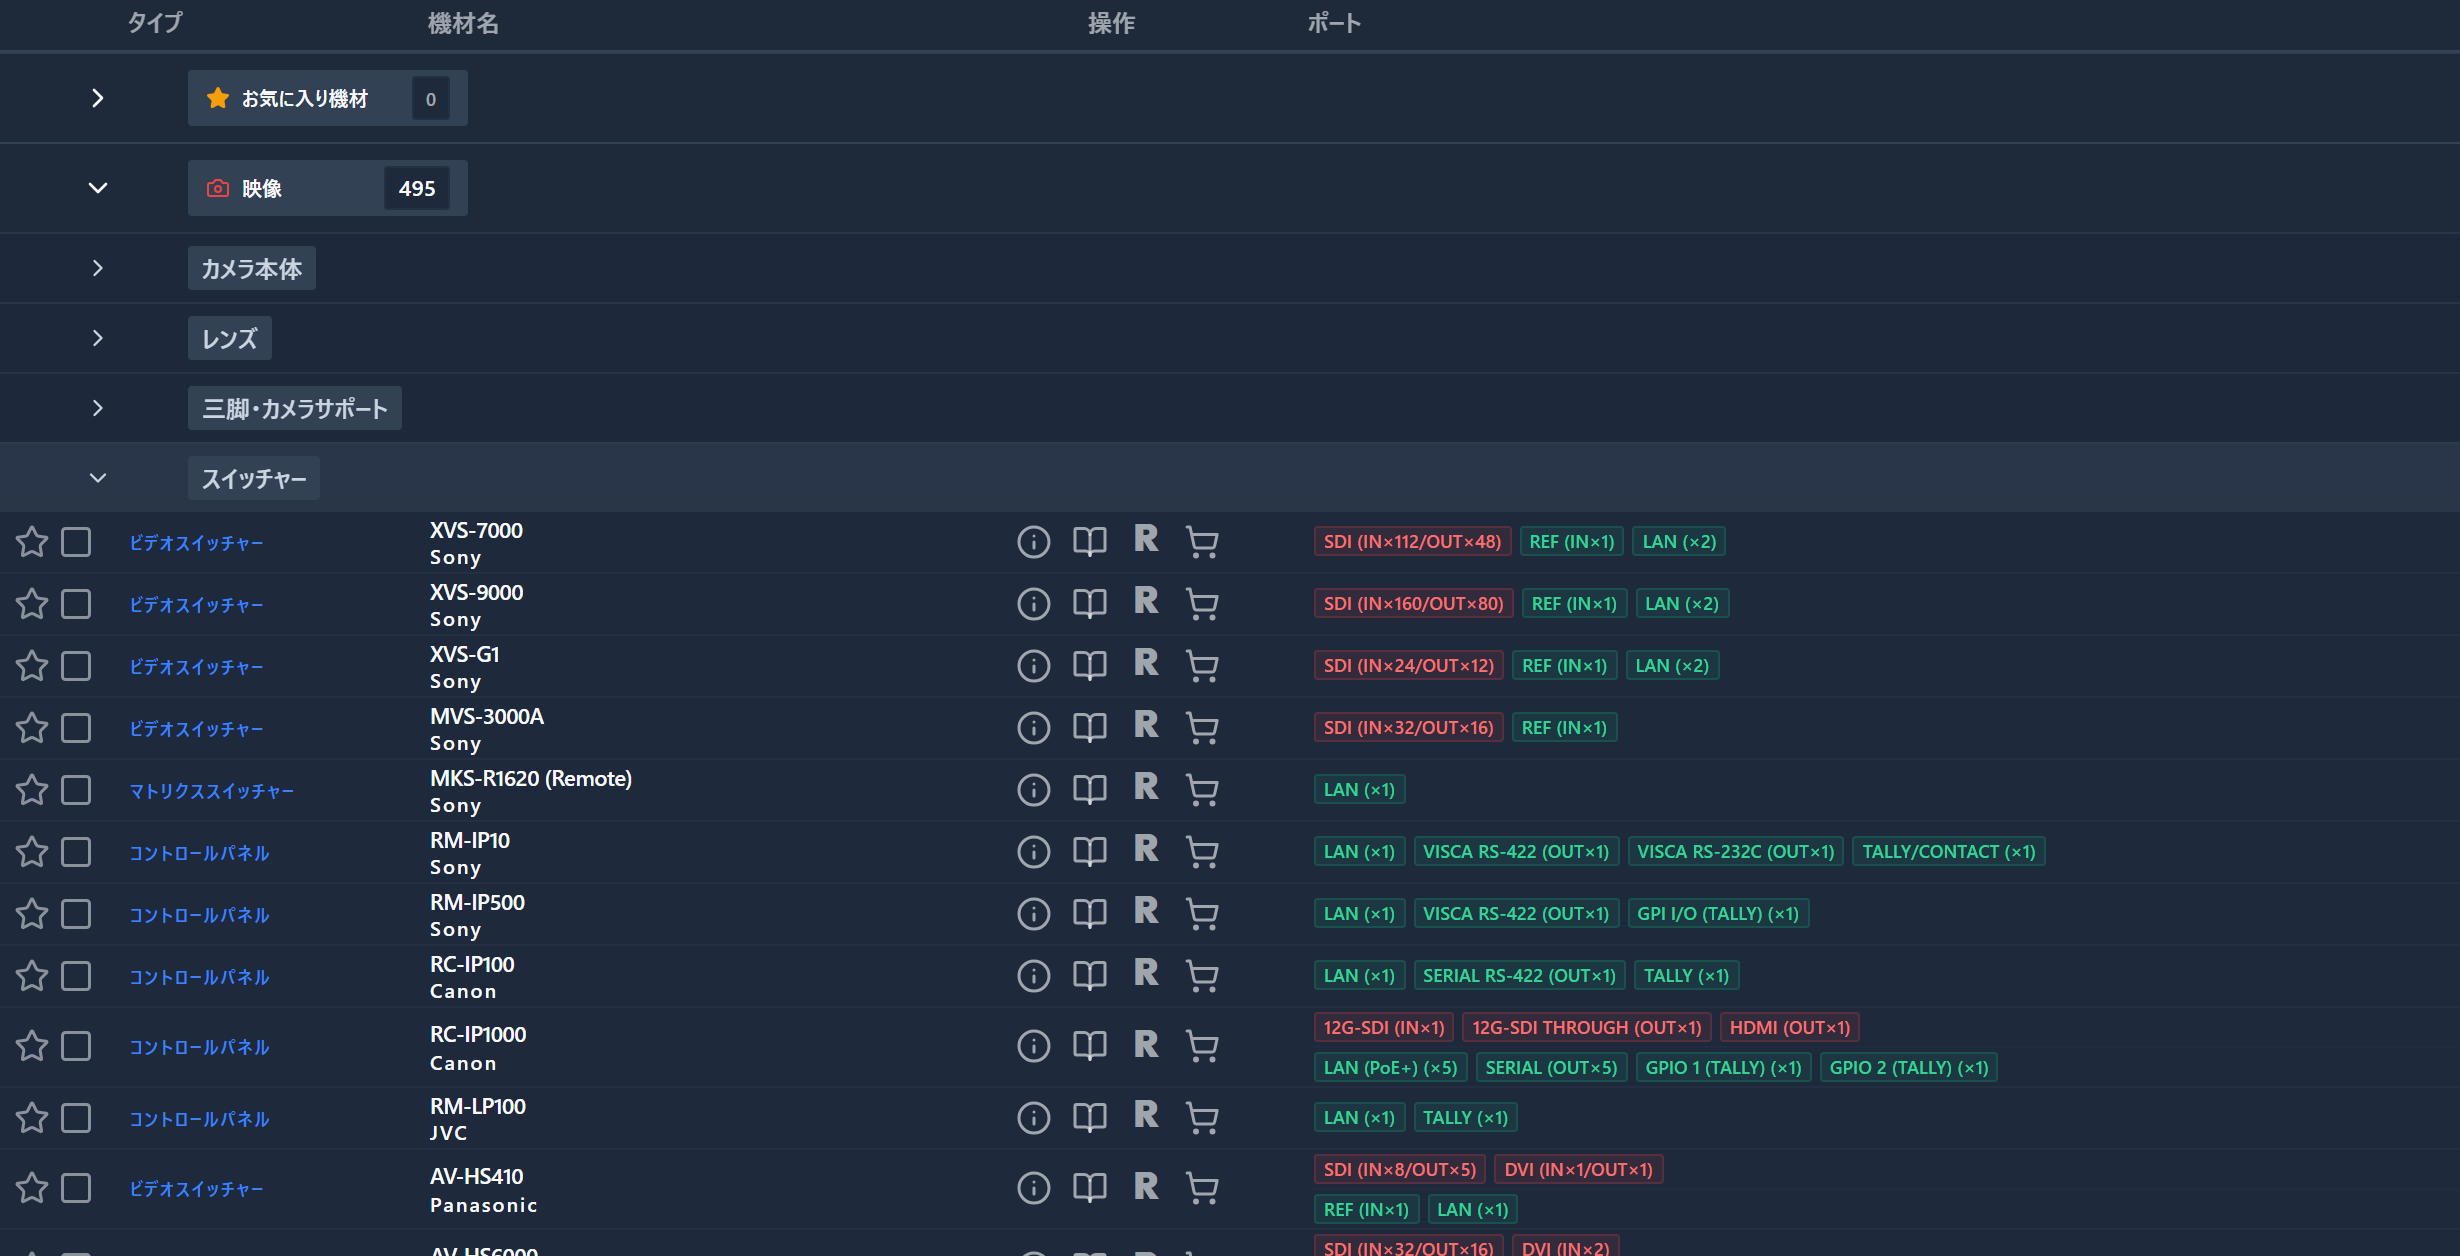Click TALLY/CONTACT (×1) port tag
2460x1256 pixels.
pyautogui.click(x=1948, y=852)
